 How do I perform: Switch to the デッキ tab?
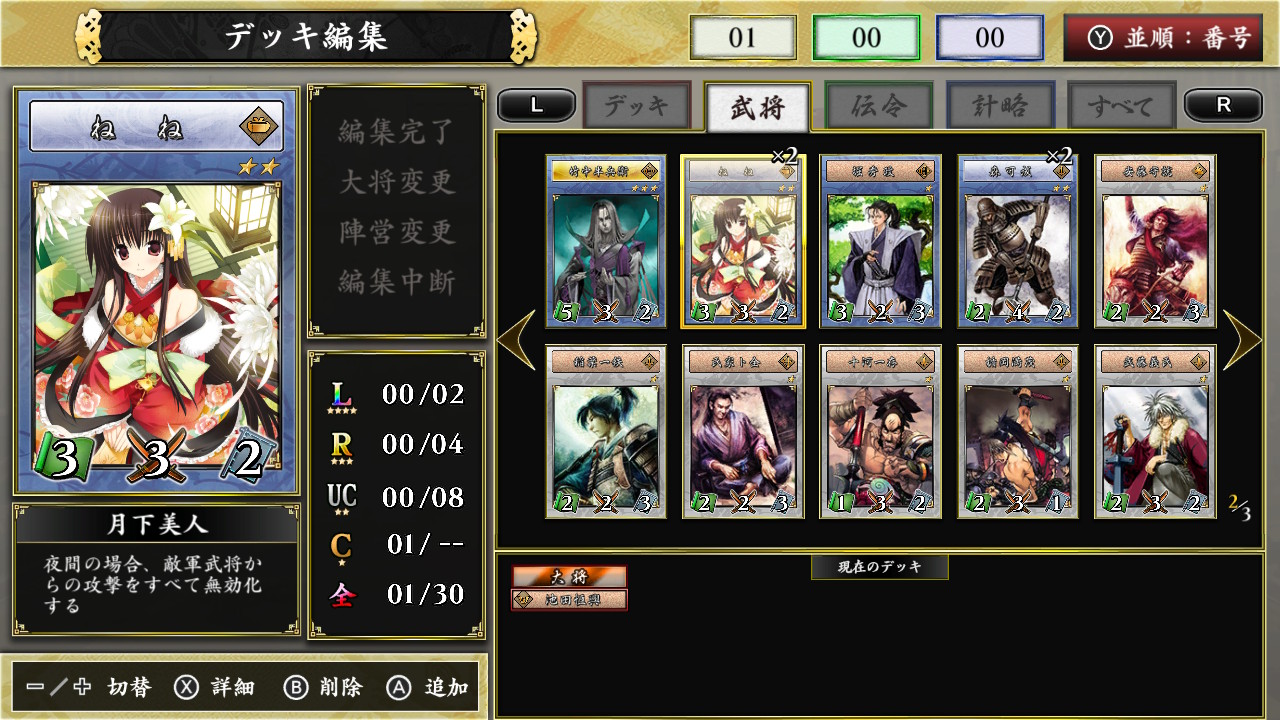coord(636,106)
